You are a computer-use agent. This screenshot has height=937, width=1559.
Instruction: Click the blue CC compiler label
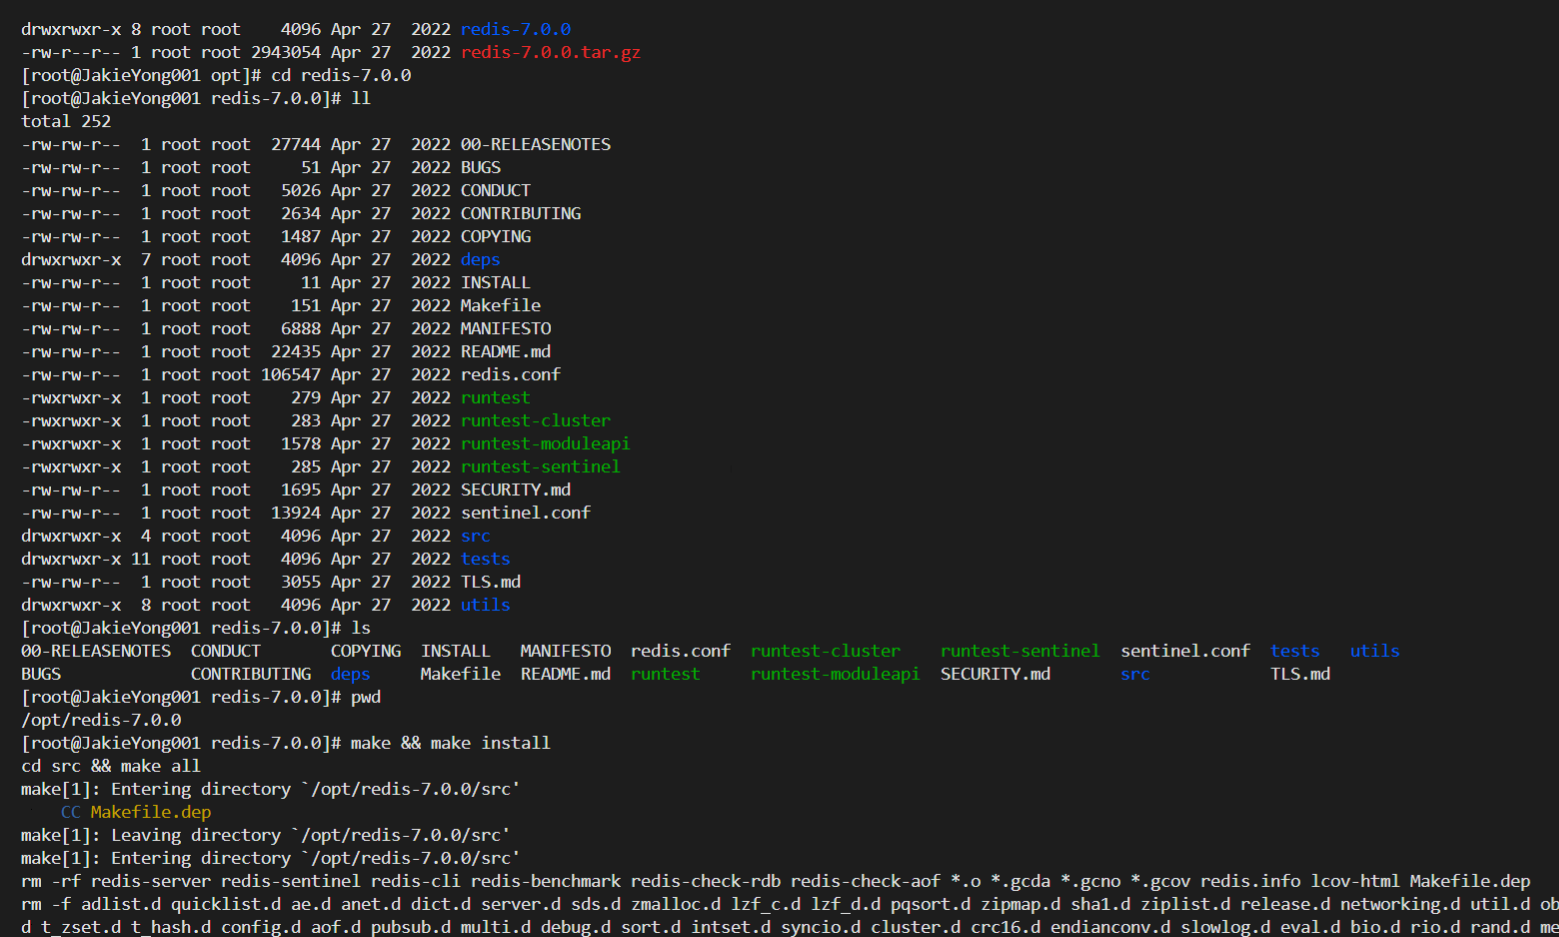(x=71, y=811)
